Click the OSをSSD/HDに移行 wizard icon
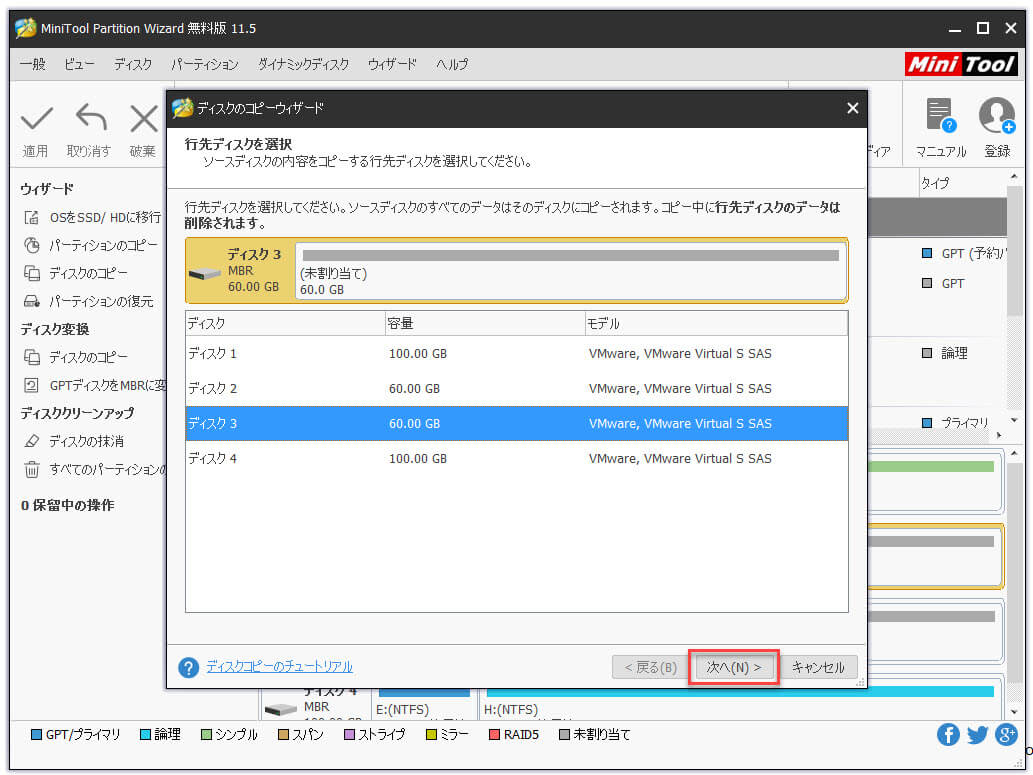This screenshot has height=775, width=1033. point(32,217)
